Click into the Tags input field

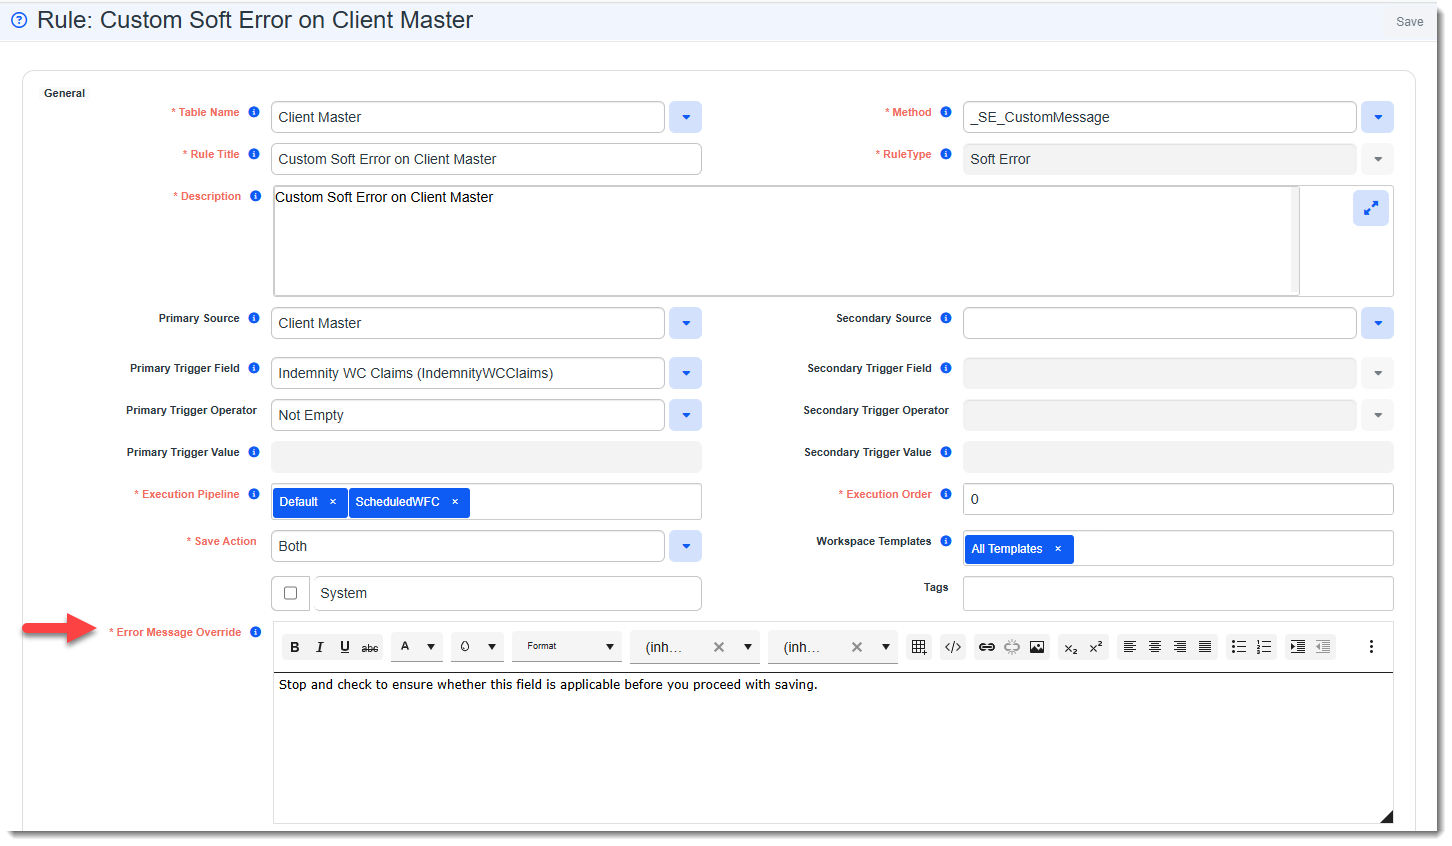tap(1178, 593)
